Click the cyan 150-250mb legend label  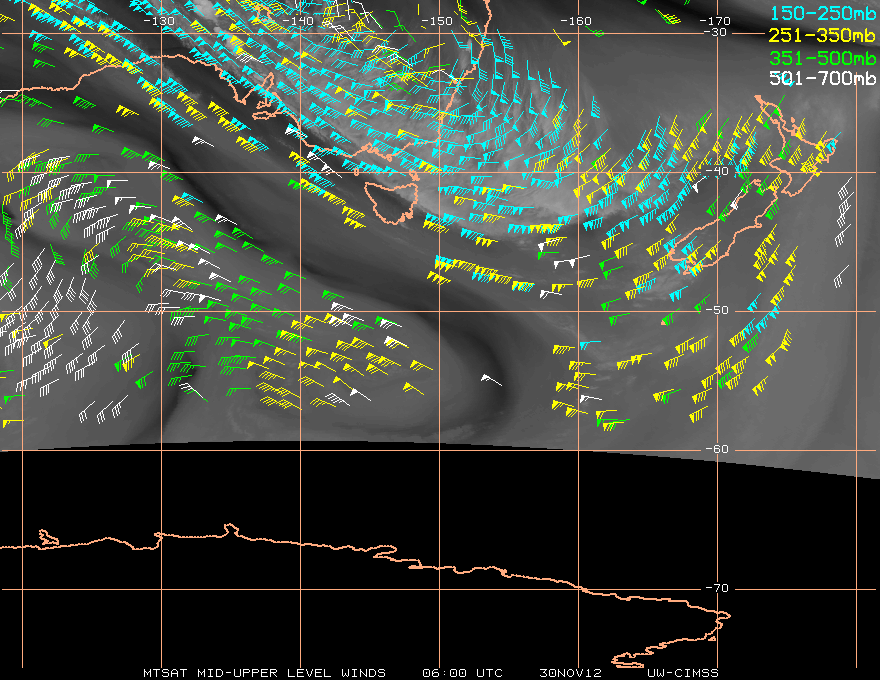[822, 13]
